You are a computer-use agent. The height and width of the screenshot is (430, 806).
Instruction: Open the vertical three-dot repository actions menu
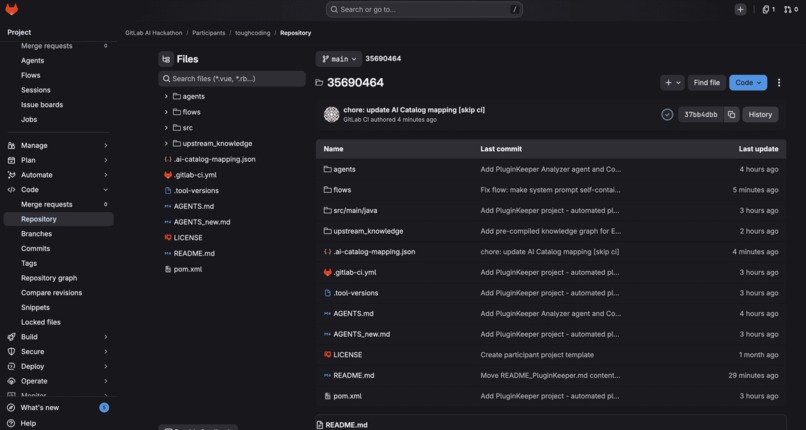(779, 83)
